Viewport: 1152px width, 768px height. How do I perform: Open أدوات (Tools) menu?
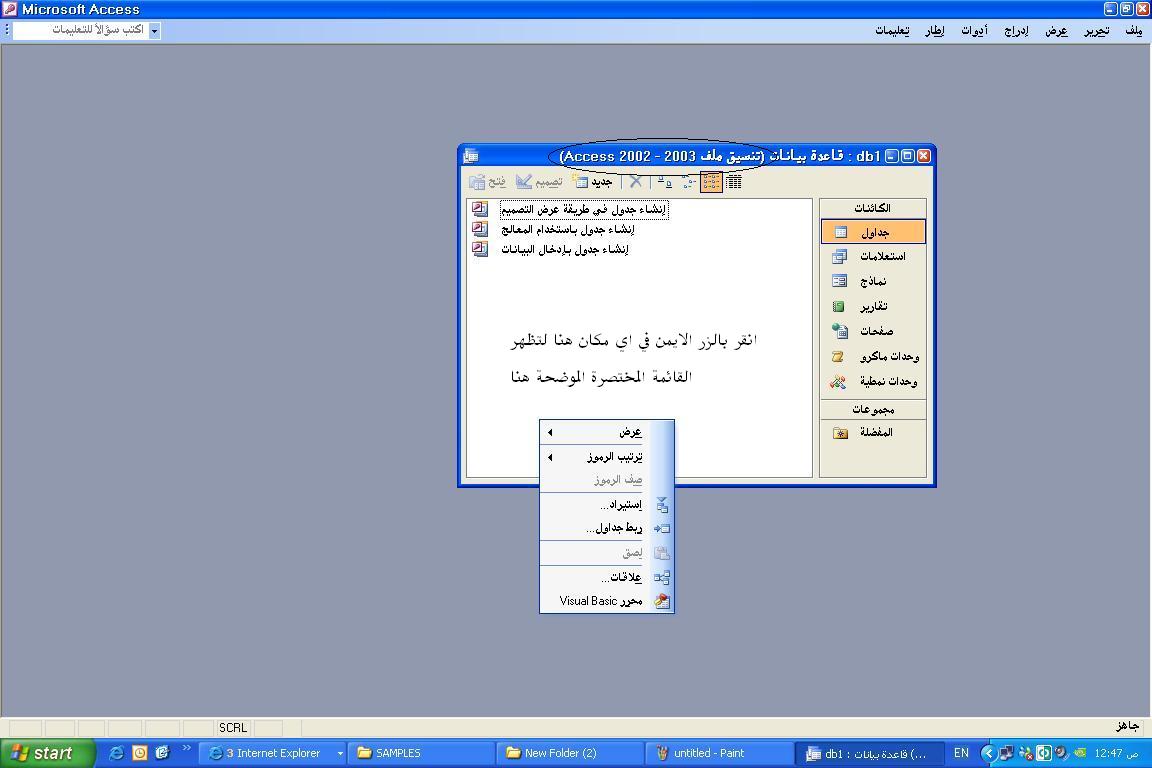tap(974, 31)
